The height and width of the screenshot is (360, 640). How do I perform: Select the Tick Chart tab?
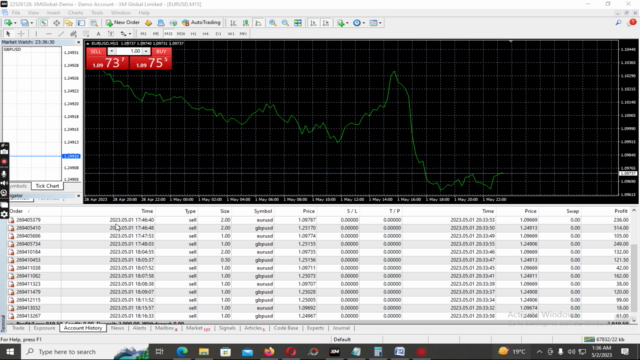coord(47,186)
